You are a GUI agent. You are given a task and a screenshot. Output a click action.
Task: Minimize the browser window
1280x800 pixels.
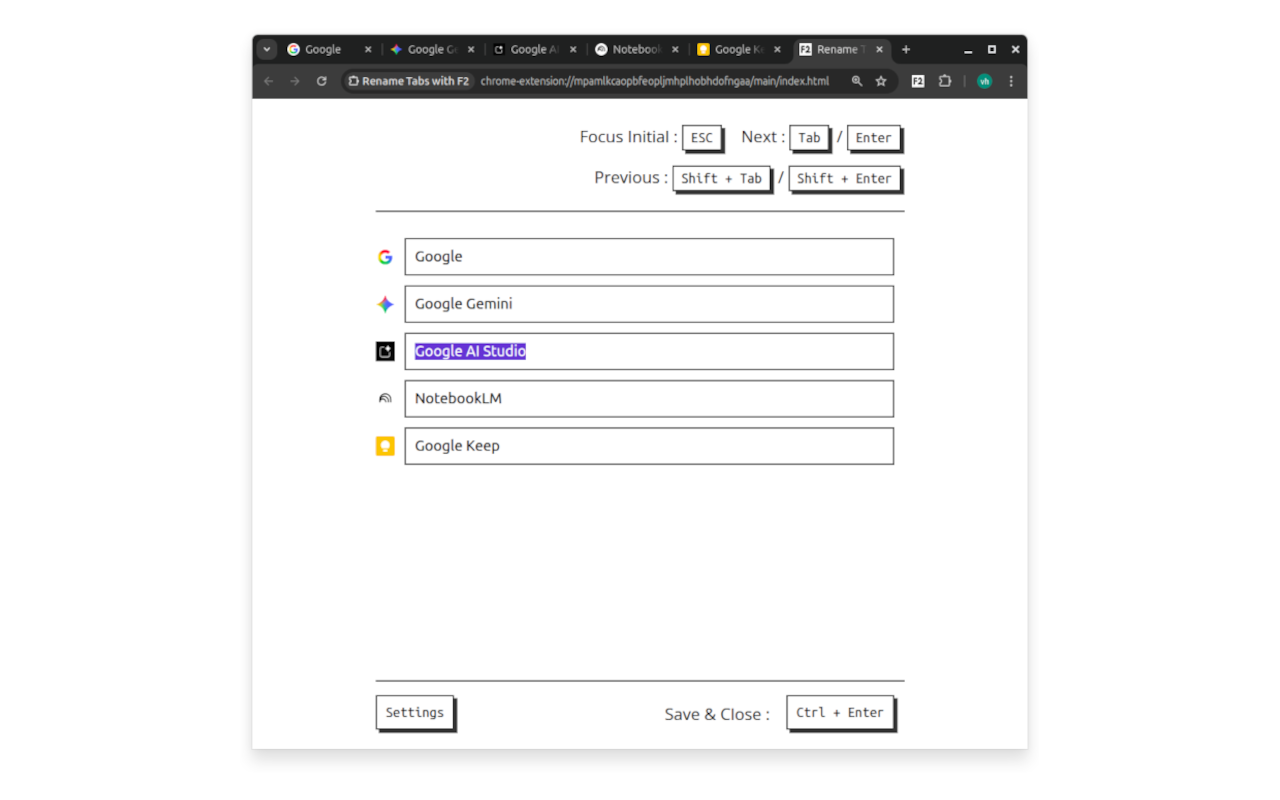click(x=968, y=49)
